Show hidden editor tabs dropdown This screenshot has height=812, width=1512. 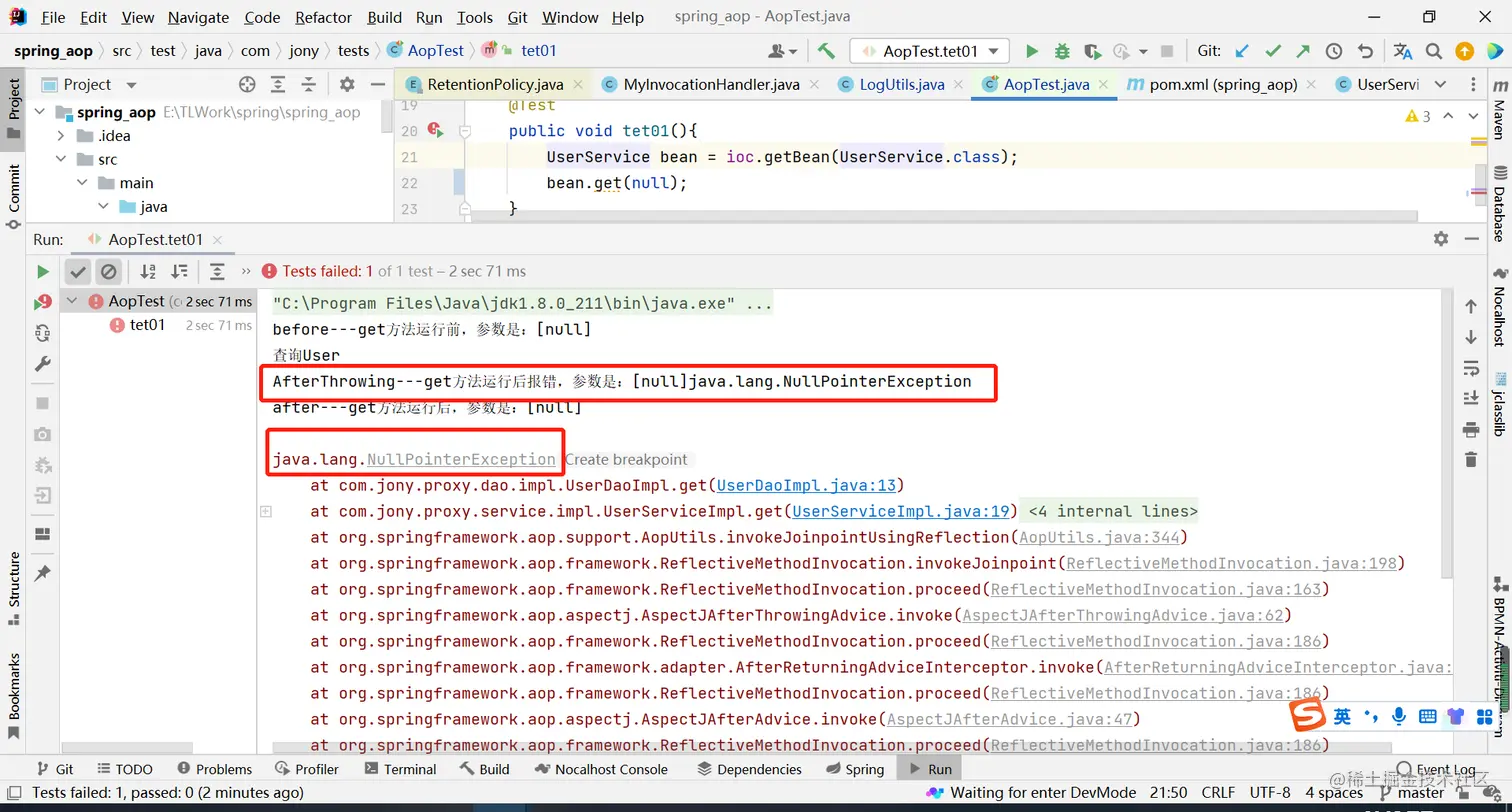click(x=1441, y=85)
